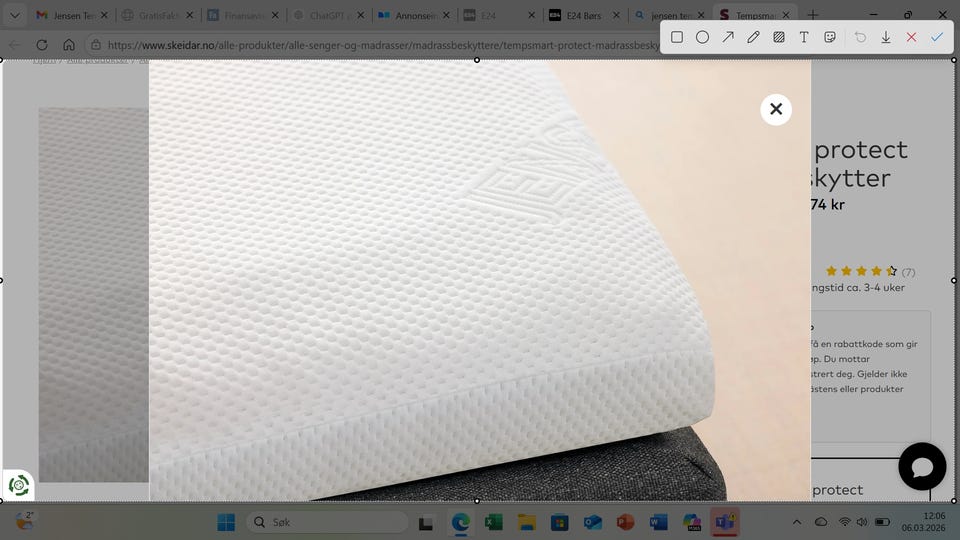Select the product thumbnail behind the zoom
960x540 pixels.
94,294
